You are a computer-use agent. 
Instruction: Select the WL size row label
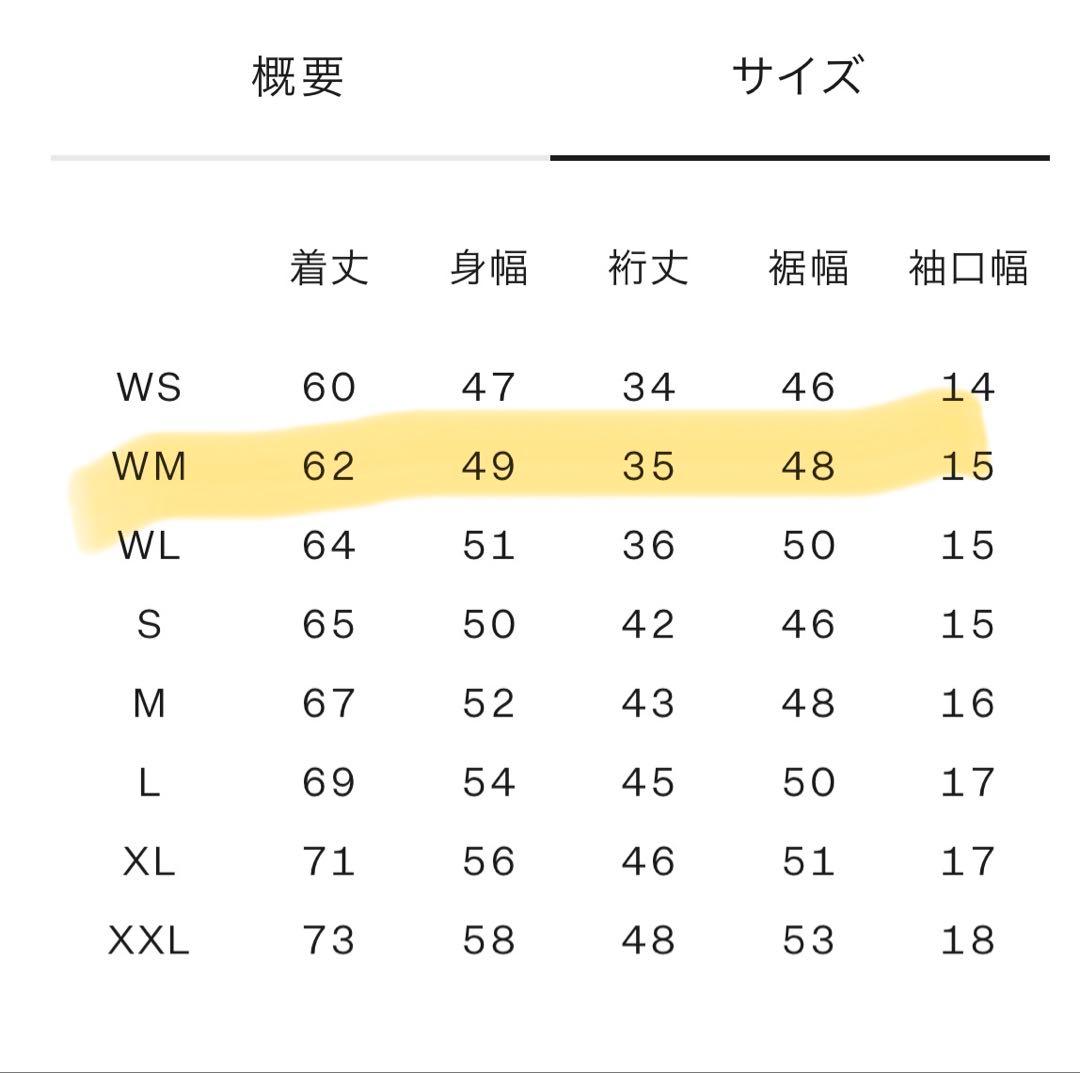(149, 545)
